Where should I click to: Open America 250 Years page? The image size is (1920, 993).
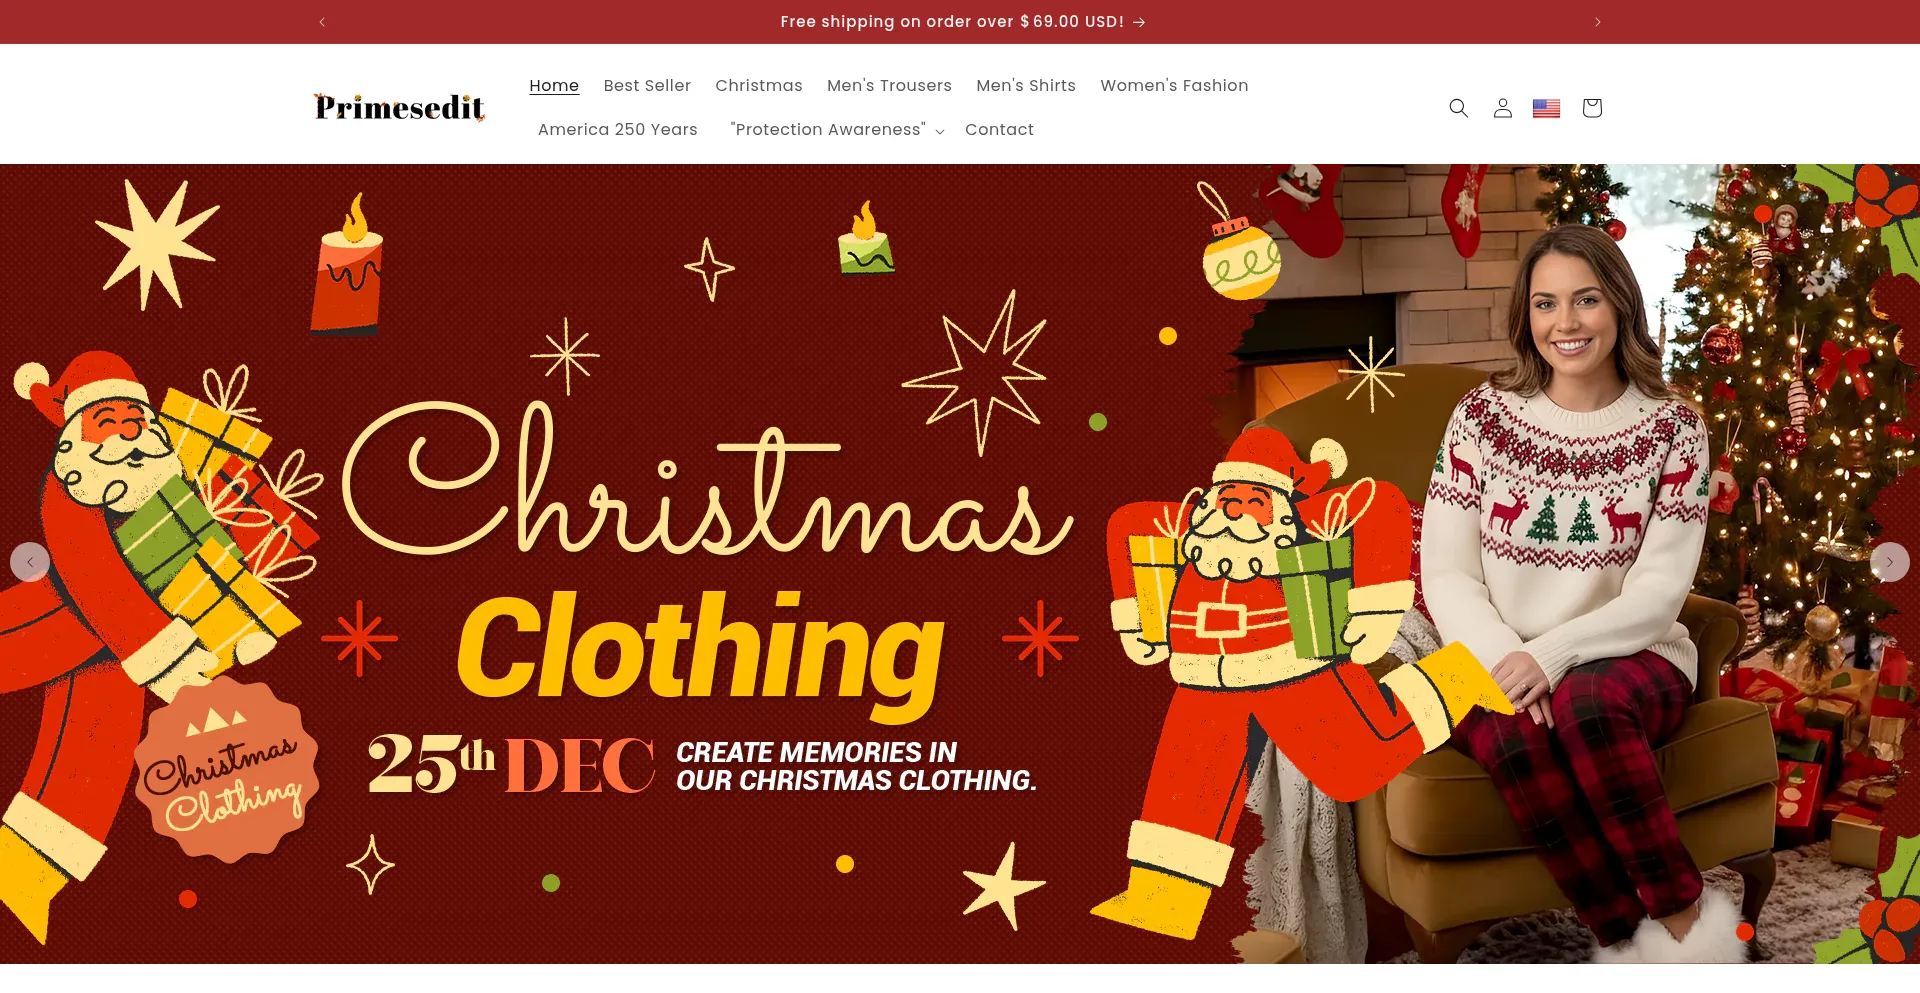(618, 130)
